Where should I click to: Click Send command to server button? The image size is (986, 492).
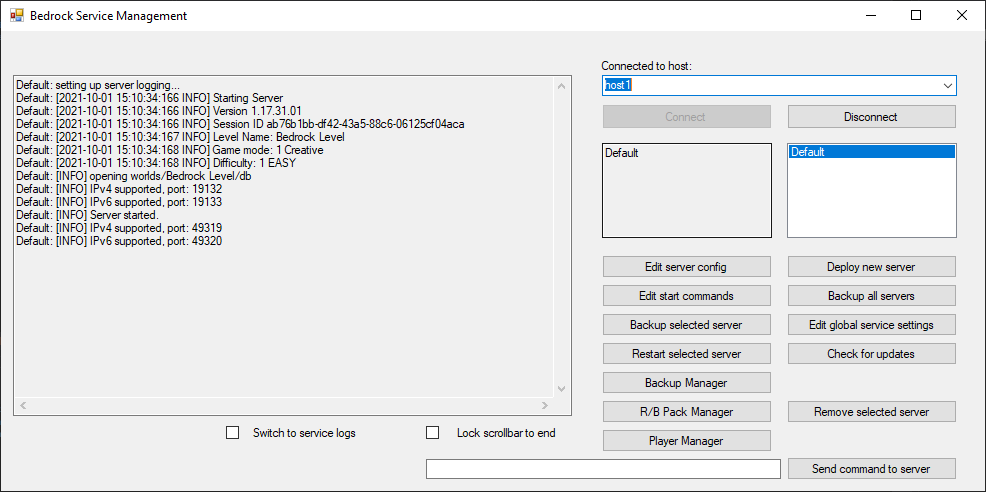(x=872, y=469)
